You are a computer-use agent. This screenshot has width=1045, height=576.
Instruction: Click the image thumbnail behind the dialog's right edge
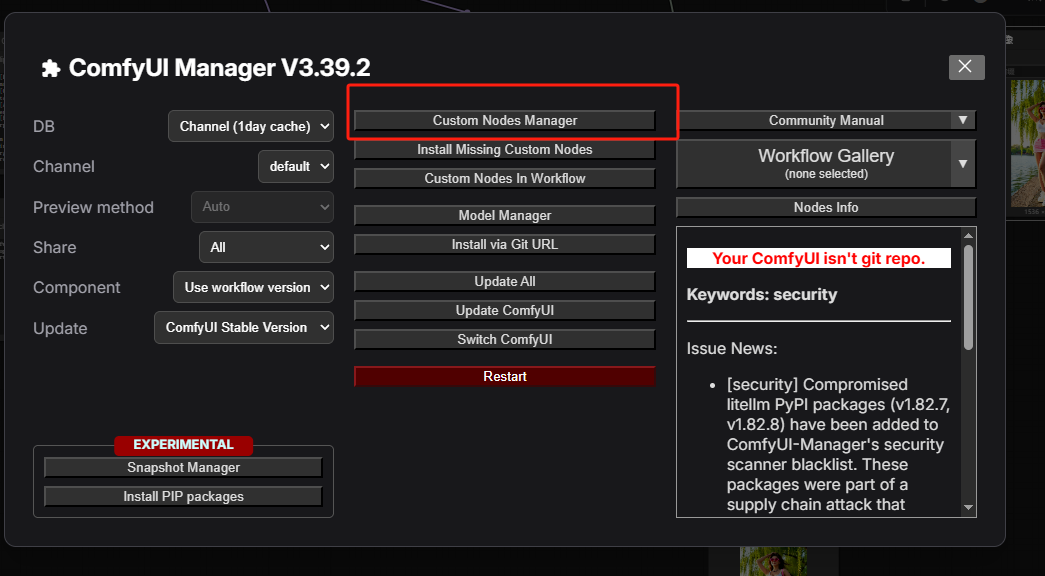1027,143
